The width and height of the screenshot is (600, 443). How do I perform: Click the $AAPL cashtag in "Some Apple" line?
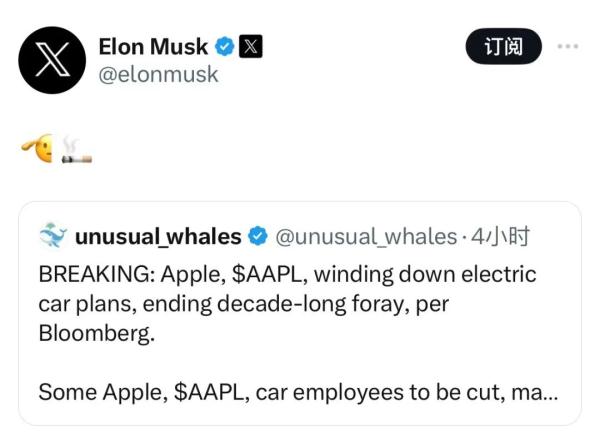tap(211, 392)
